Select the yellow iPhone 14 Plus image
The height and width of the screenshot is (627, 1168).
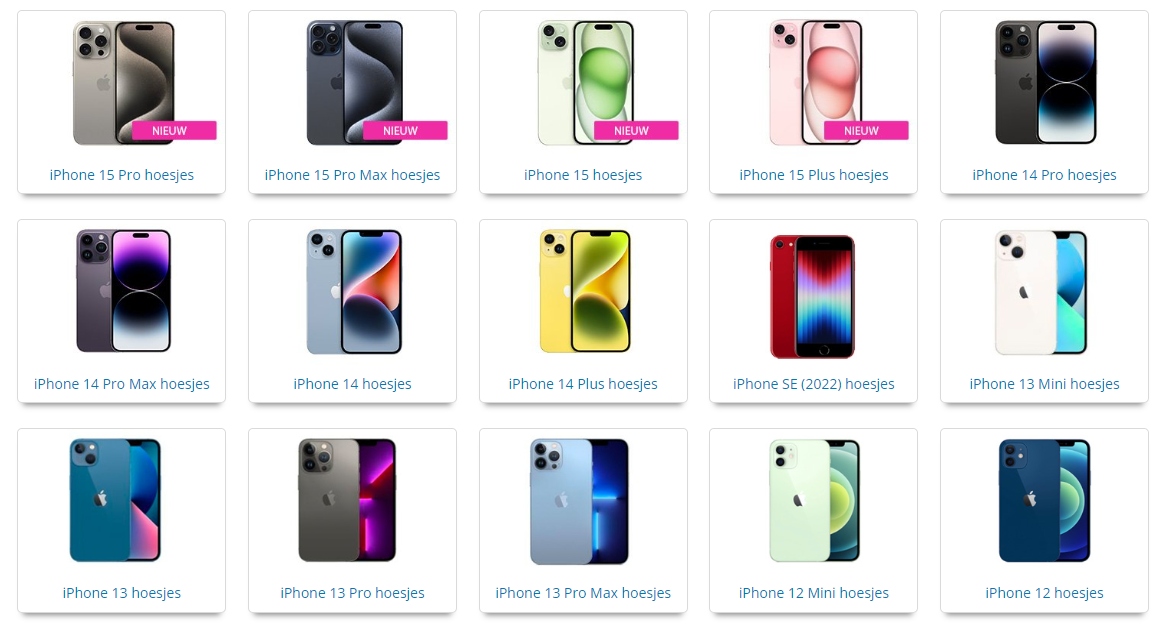click(585, 290)
